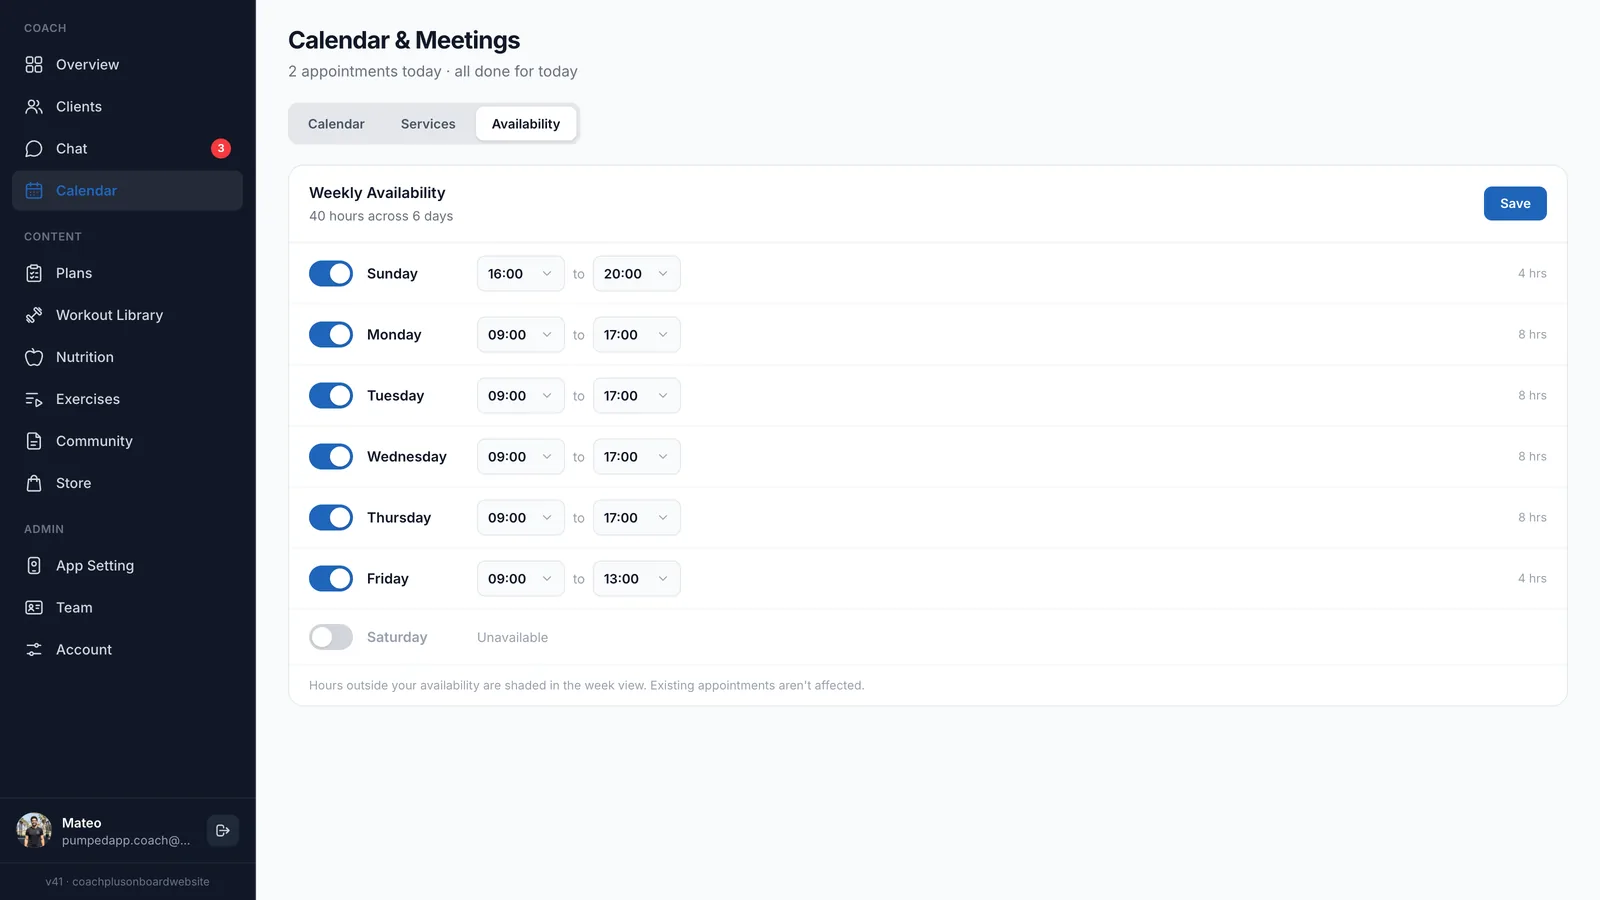Save the weekly availability
The image size is (1600, 900).
click(1515, 204)
